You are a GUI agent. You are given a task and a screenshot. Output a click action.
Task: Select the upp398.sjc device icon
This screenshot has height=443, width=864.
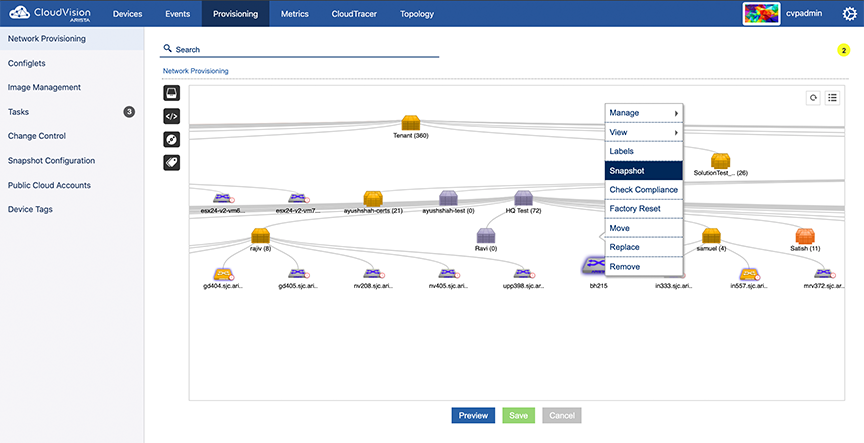coord(523,274)
